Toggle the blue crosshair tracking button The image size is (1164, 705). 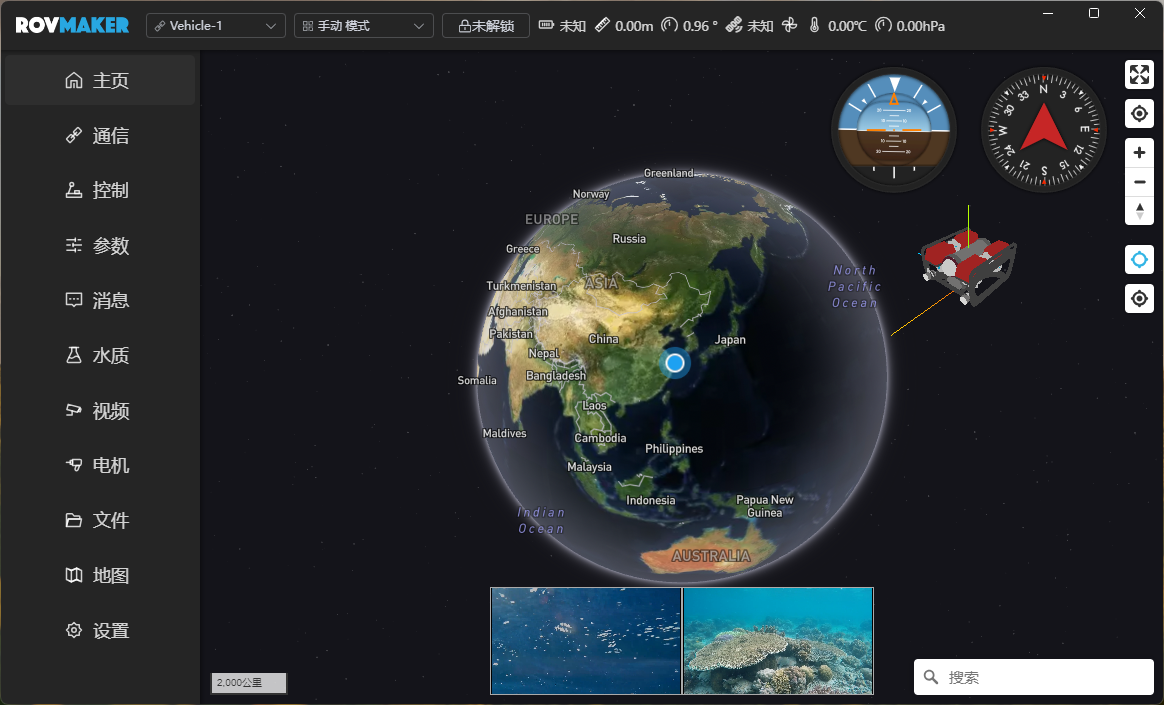coord(1139,260)
